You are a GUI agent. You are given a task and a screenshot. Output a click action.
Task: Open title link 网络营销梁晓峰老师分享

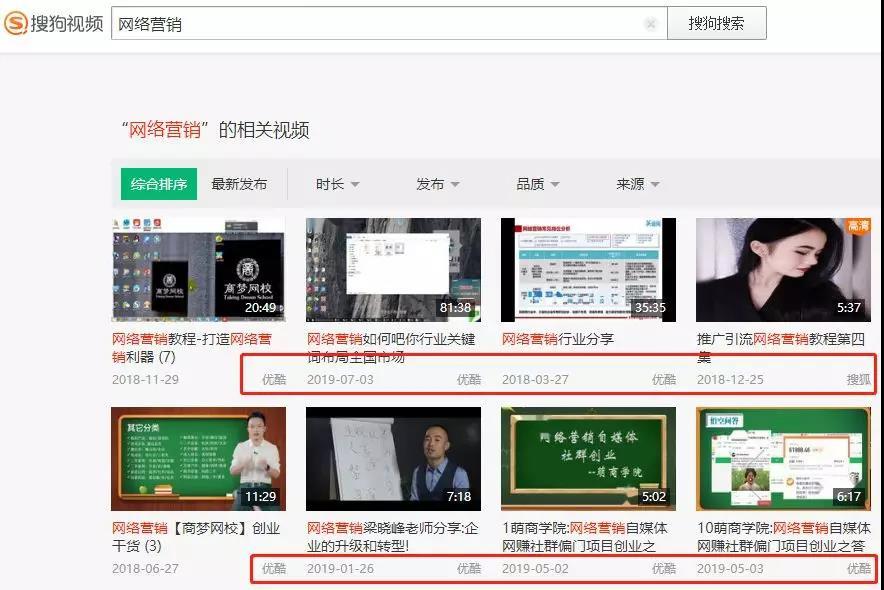click(392, 537)
